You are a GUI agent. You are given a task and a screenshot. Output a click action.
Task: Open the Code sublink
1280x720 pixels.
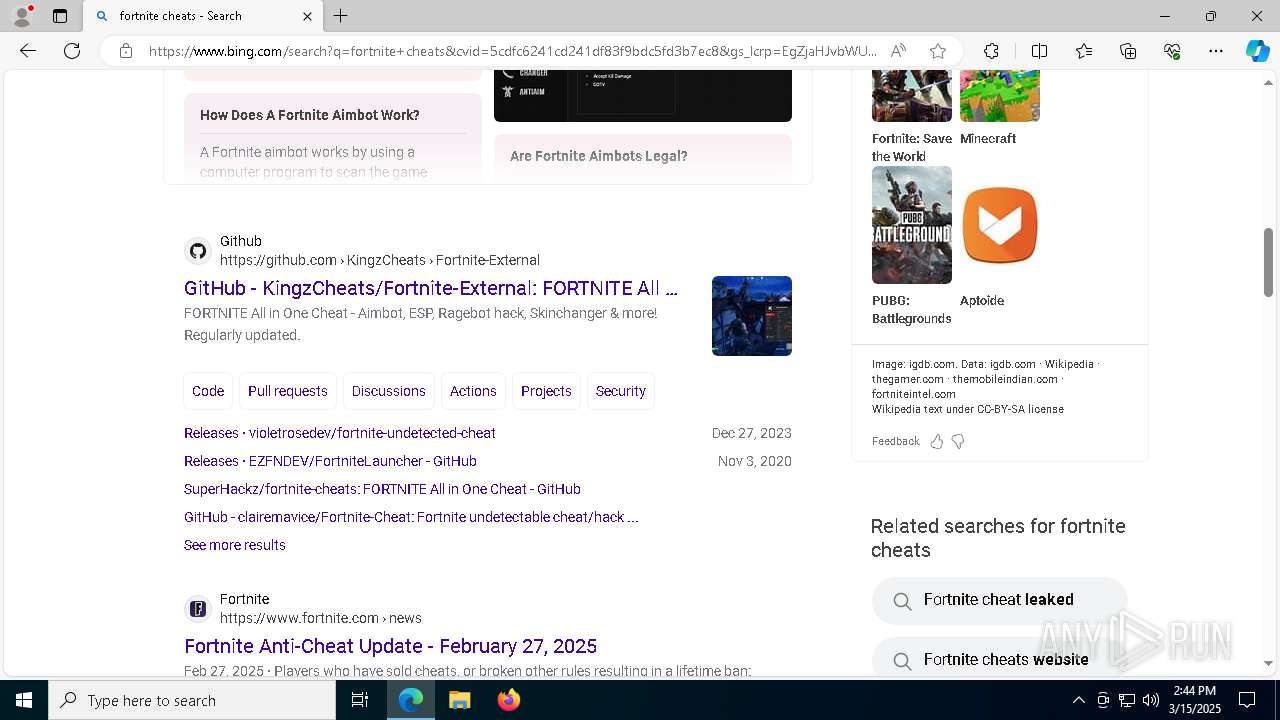[208, 391]
